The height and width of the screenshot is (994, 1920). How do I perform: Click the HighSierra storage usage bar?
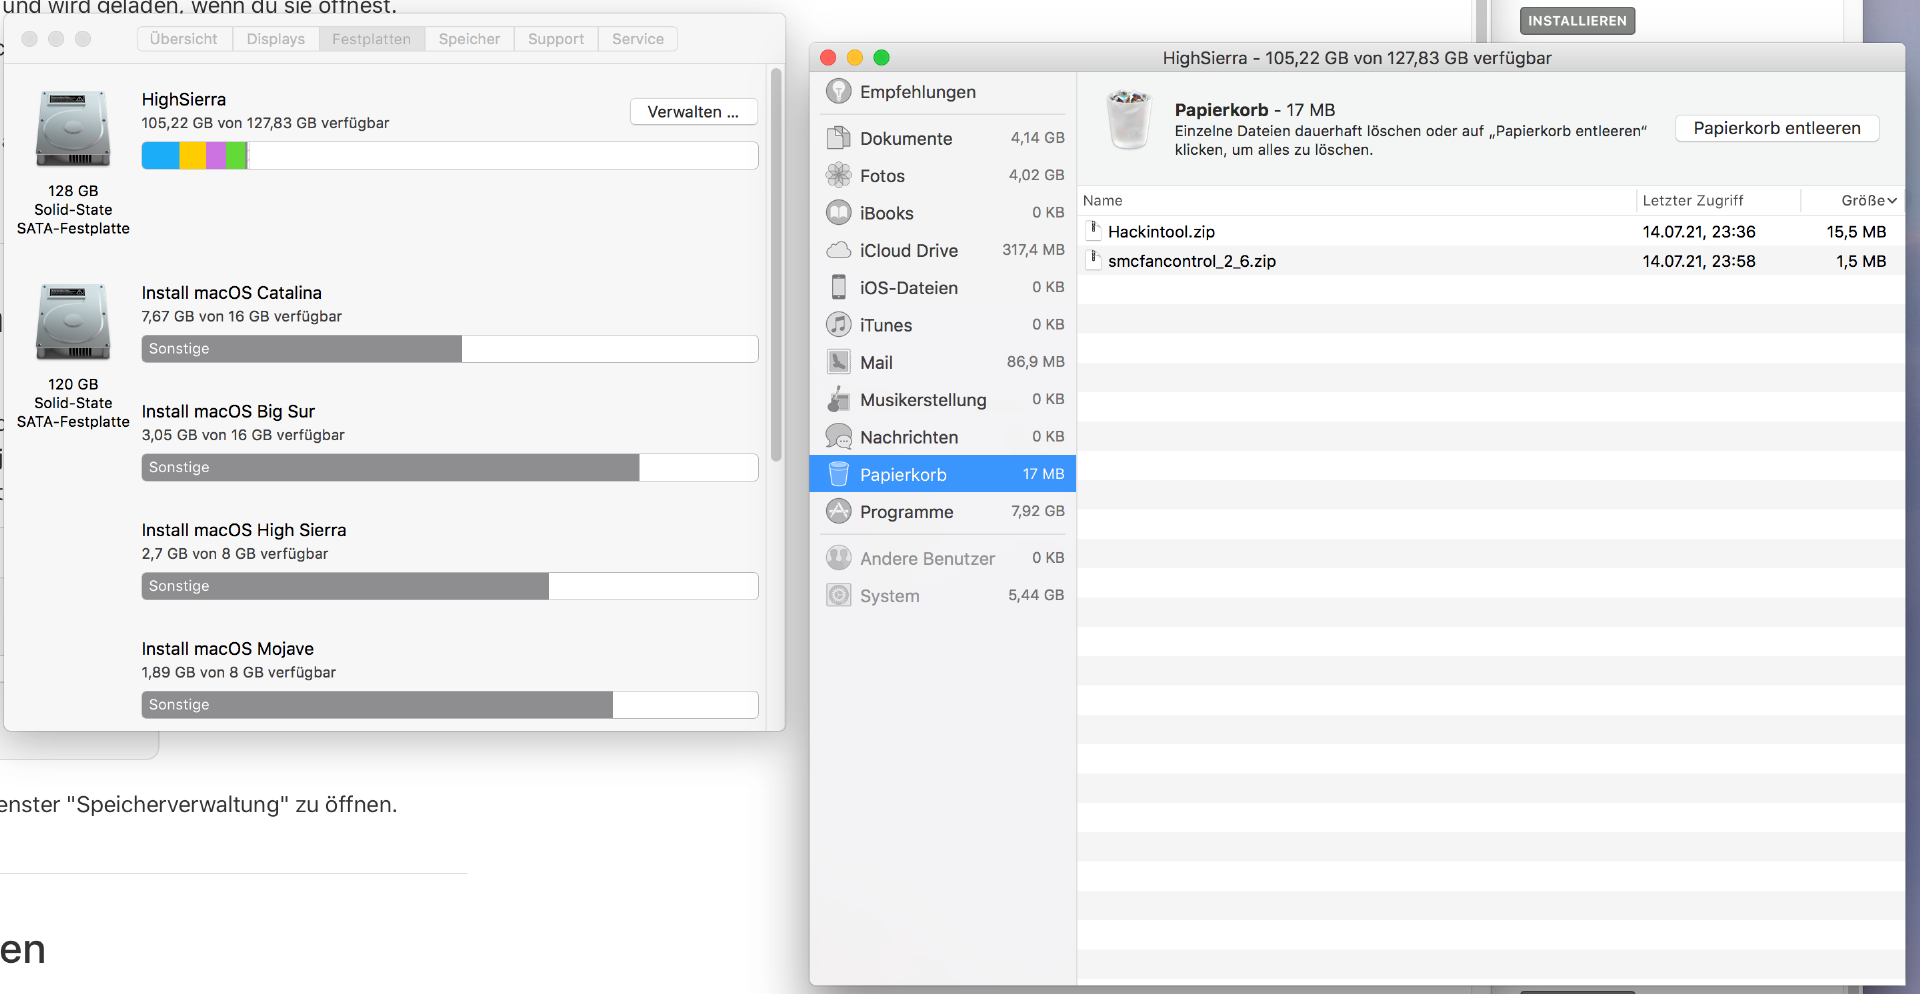tap(450, 155)
